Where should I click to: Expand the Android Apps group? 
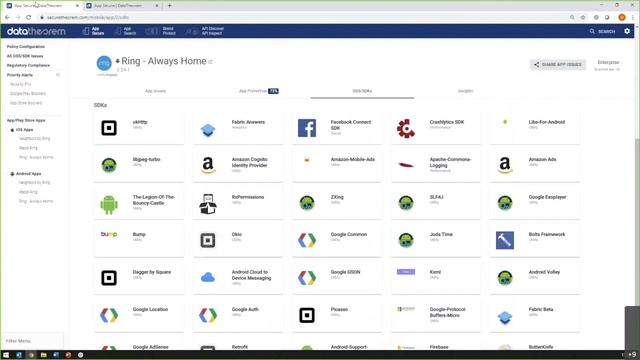pyautogui.click(x=25, y=174)
